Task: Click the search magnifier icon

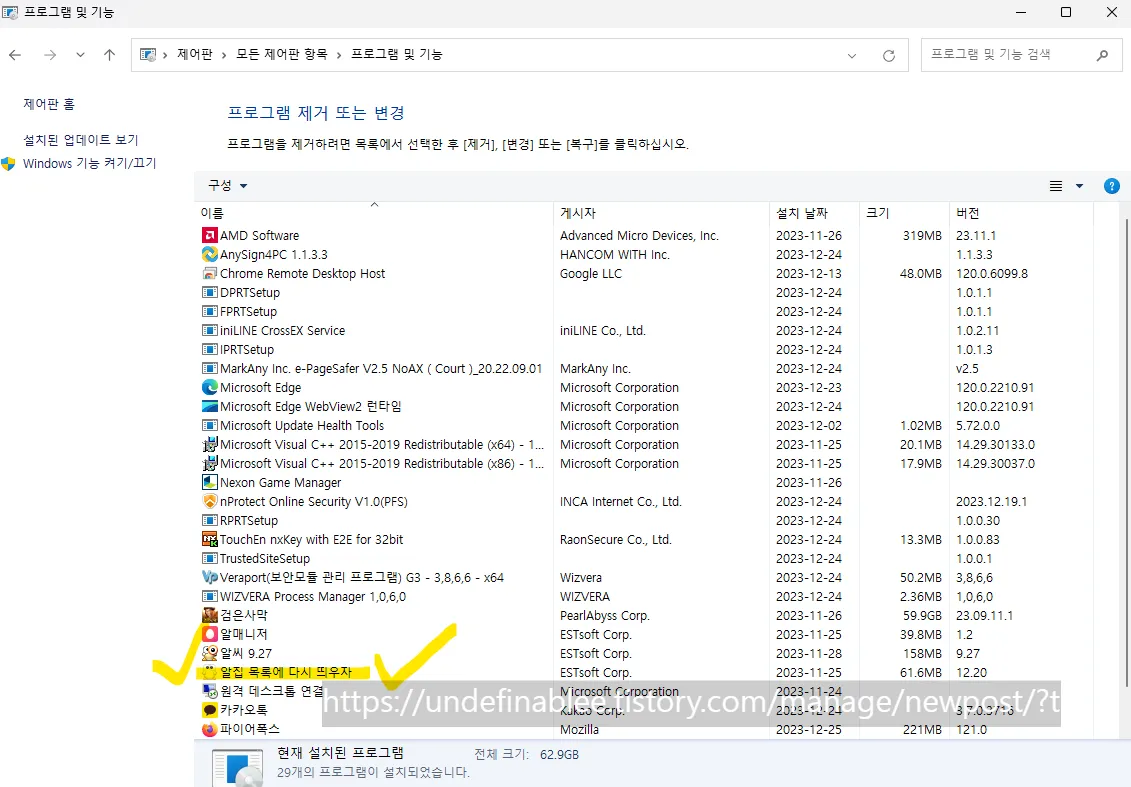Action: pyautogui.click(x=1102, y=55)
